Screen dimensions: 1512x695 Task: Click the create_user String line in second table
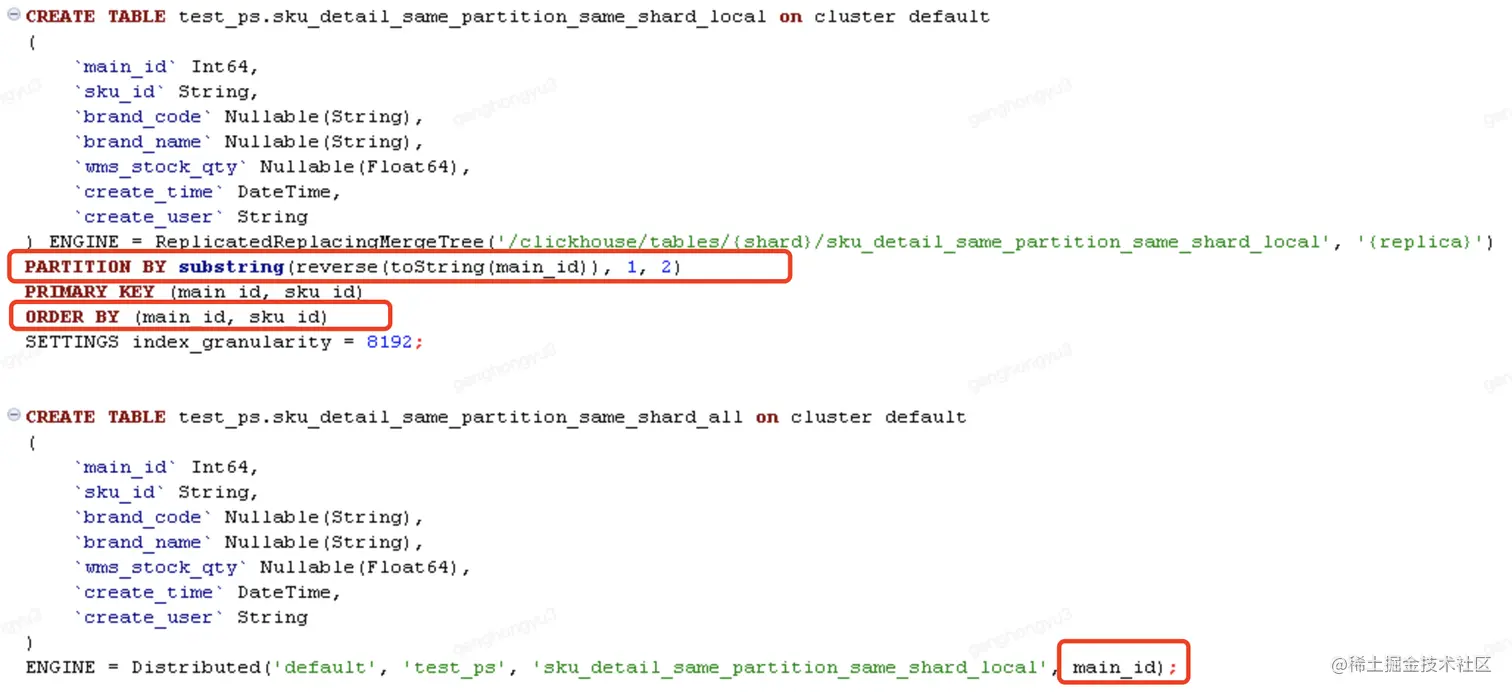point(190,617)
